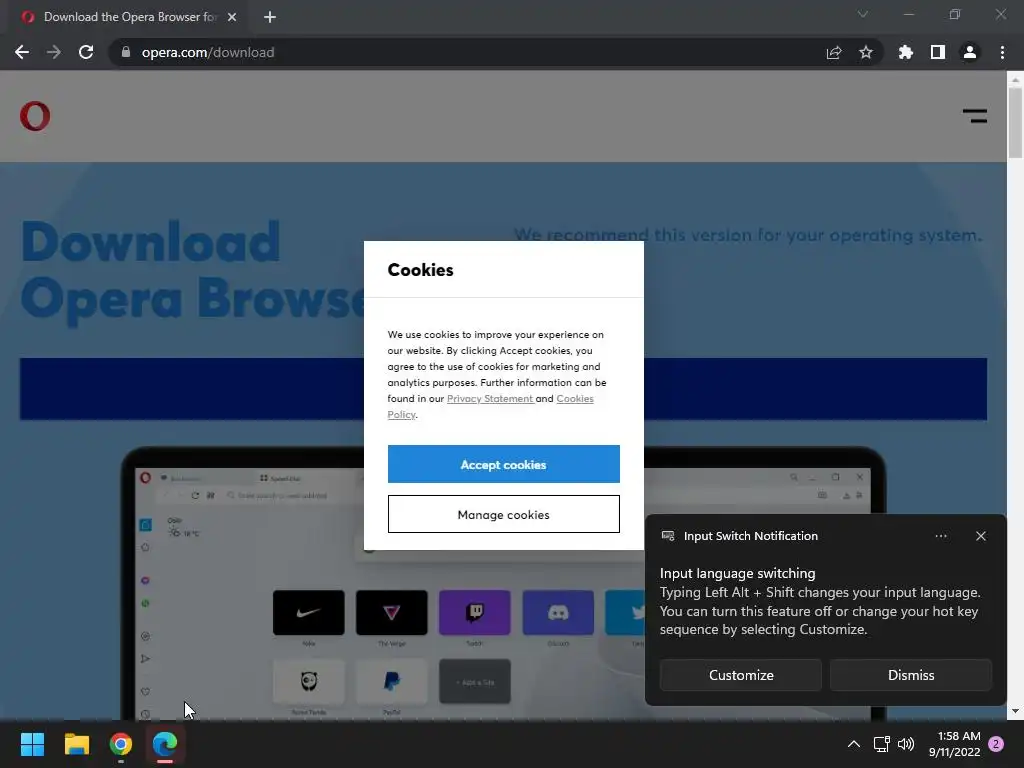This screenshot has width=1024, height=768.
Task: Click the Nike speed dial thumbnail
Action: point(308,613)
